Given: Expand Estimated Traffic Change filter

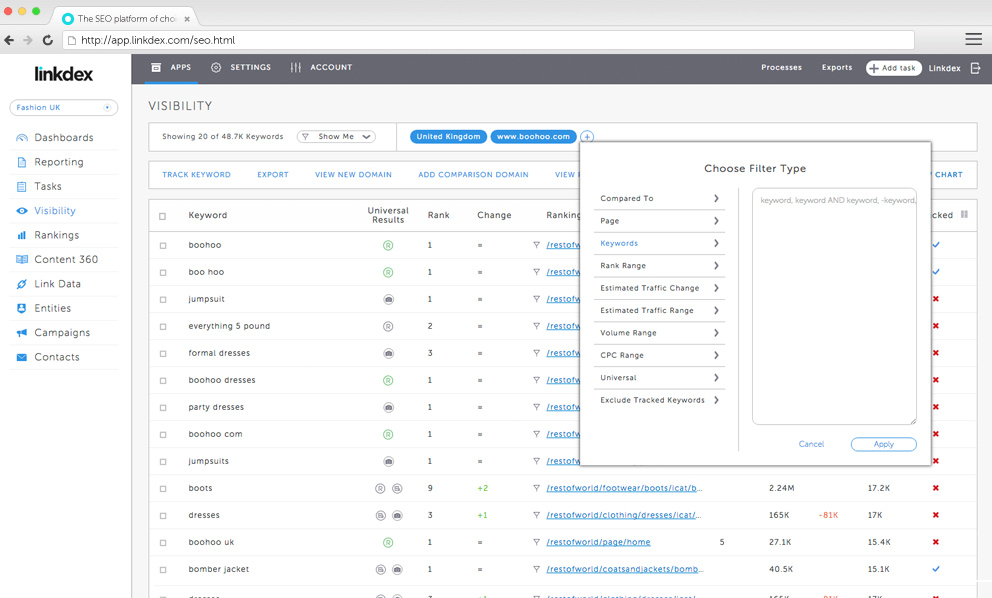Looking at the screenshot, I should click(x=659, y=288).
